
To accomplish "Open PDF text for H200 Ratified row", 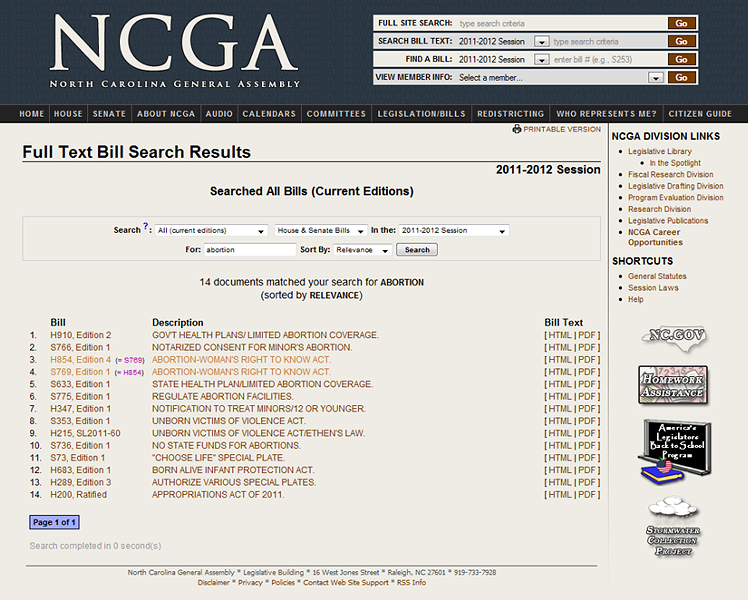I will point(587,495).
